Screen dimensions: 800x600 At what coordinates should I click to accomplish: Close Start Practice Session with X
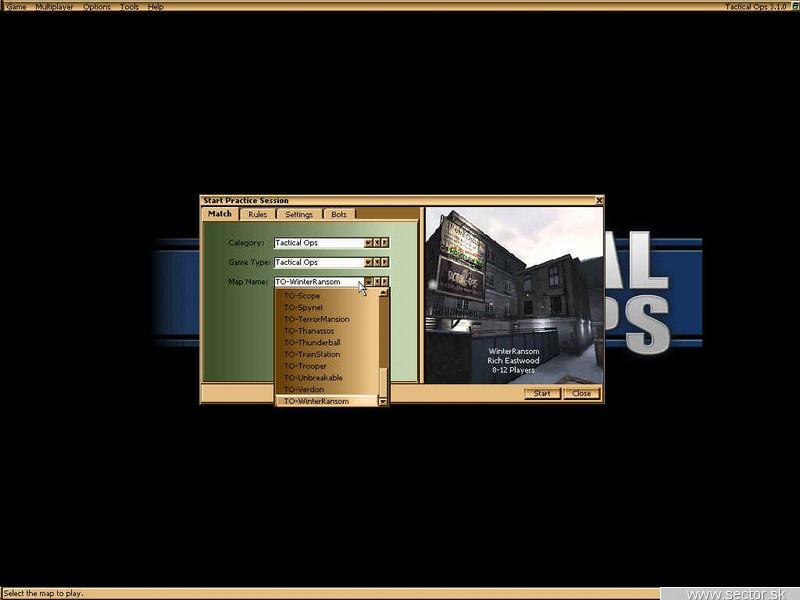coord(599,201)
